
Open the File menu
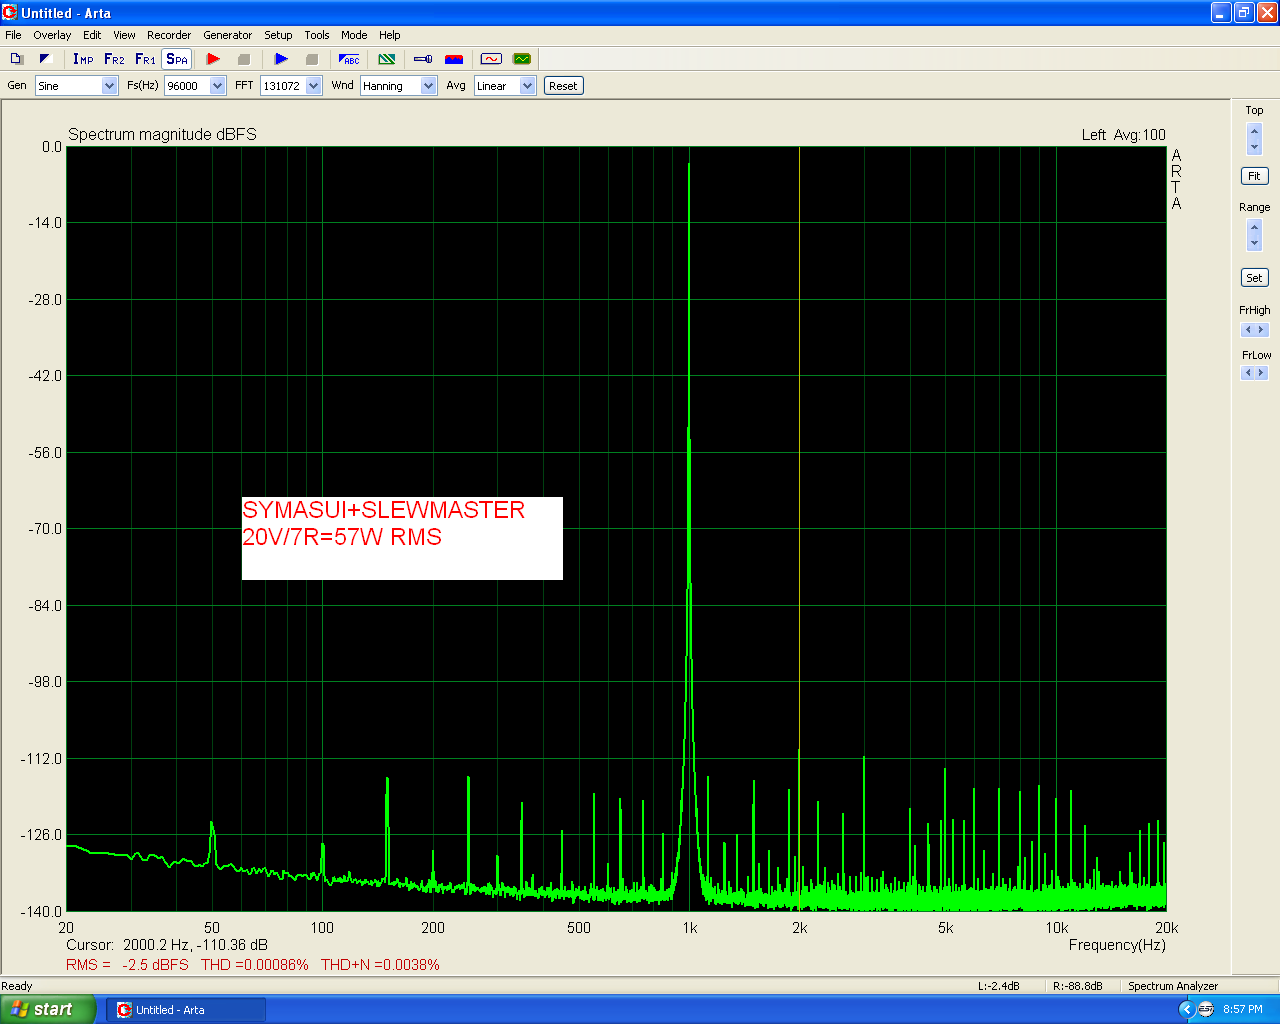(x=13, y=35)
